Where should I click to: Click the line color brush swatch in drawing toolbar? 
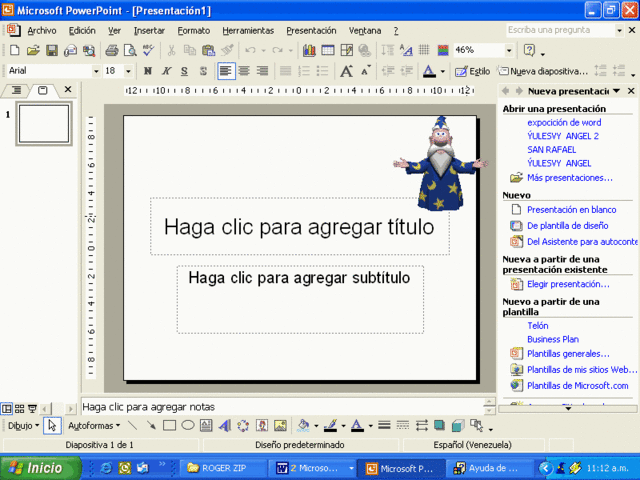pos(331,426)
